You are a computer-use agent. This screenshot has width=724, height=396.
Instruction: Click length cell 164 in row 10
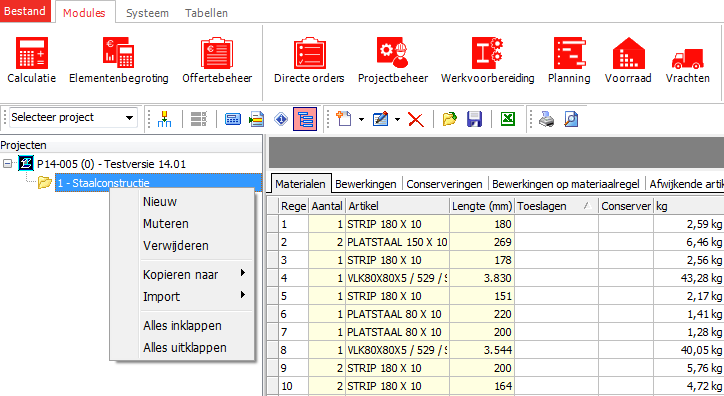click(482, 386)
